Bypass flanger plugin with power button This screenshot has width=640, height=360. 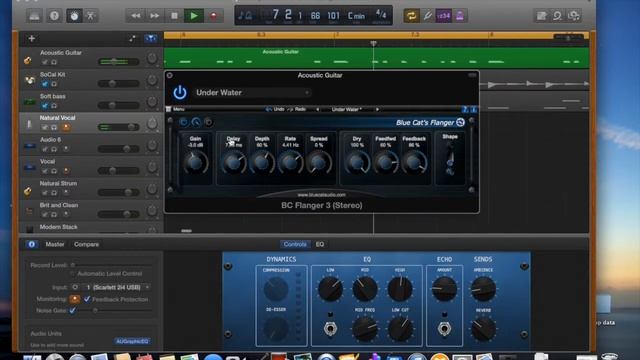[x=180, y=93]
